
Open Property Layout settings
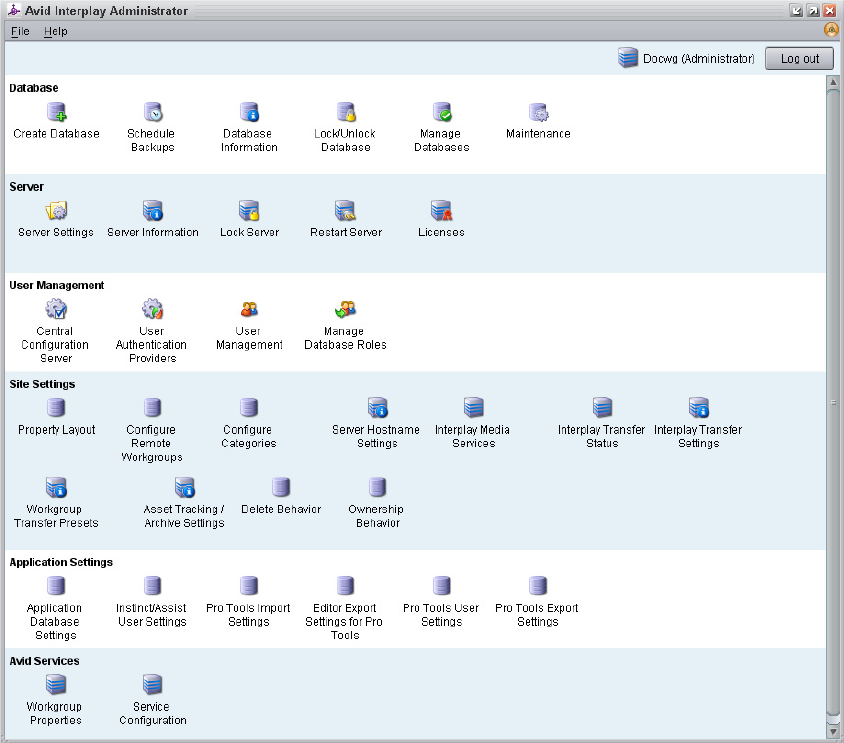56,408
